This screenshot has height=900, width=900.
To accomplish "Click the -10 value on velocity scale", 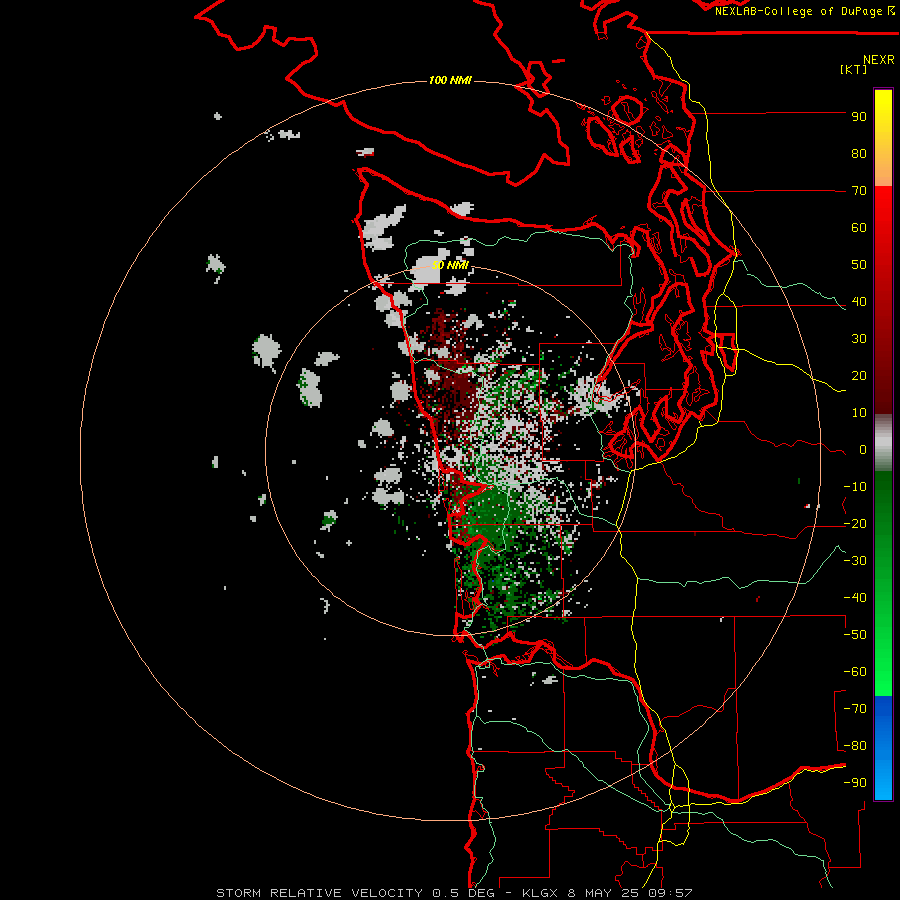I will pos(855,487).
